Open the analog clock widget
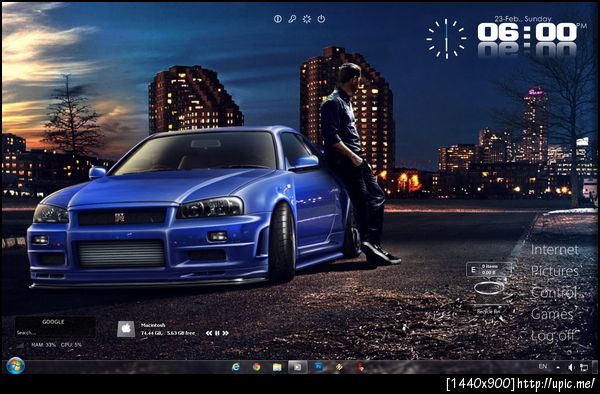Screen dimensions: 600x394 pyautogui.click(x=446, y=38)
